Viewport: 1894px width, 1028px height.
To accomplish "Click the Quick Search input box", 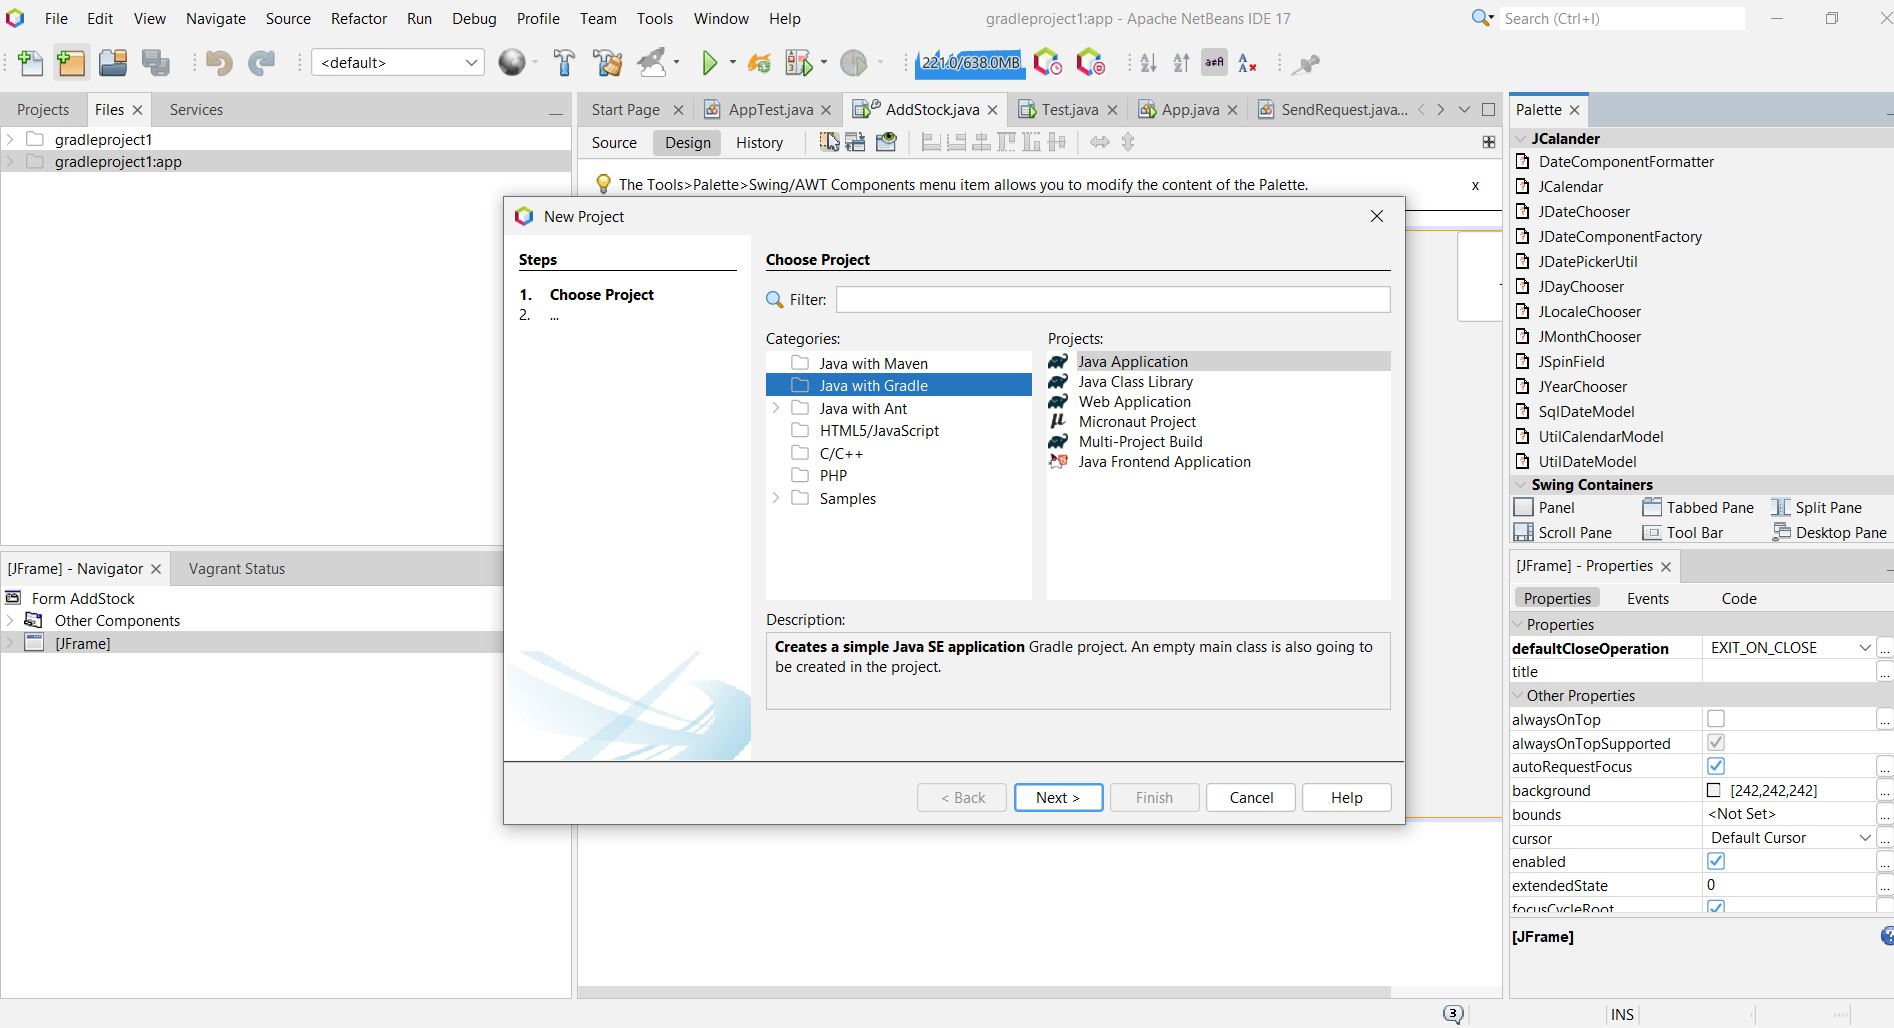I will coord(1622,18).
